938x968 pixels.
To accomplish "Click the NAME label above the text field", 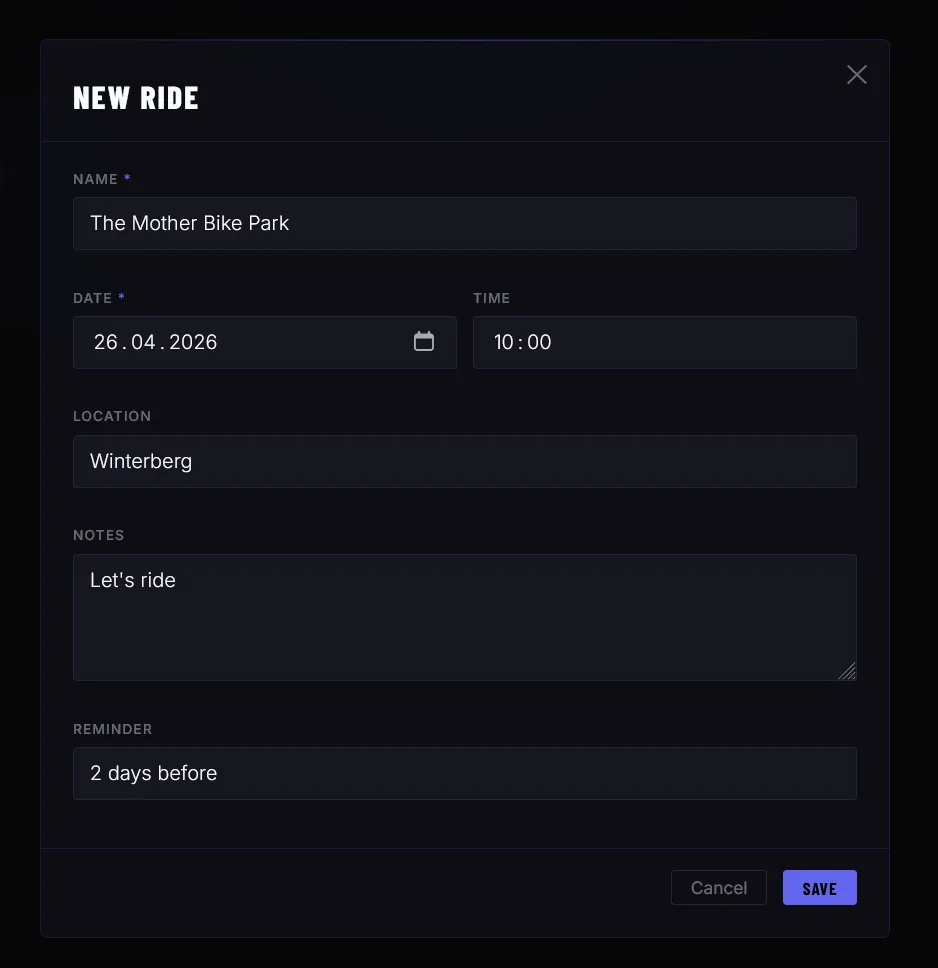I will coord(93,179).
